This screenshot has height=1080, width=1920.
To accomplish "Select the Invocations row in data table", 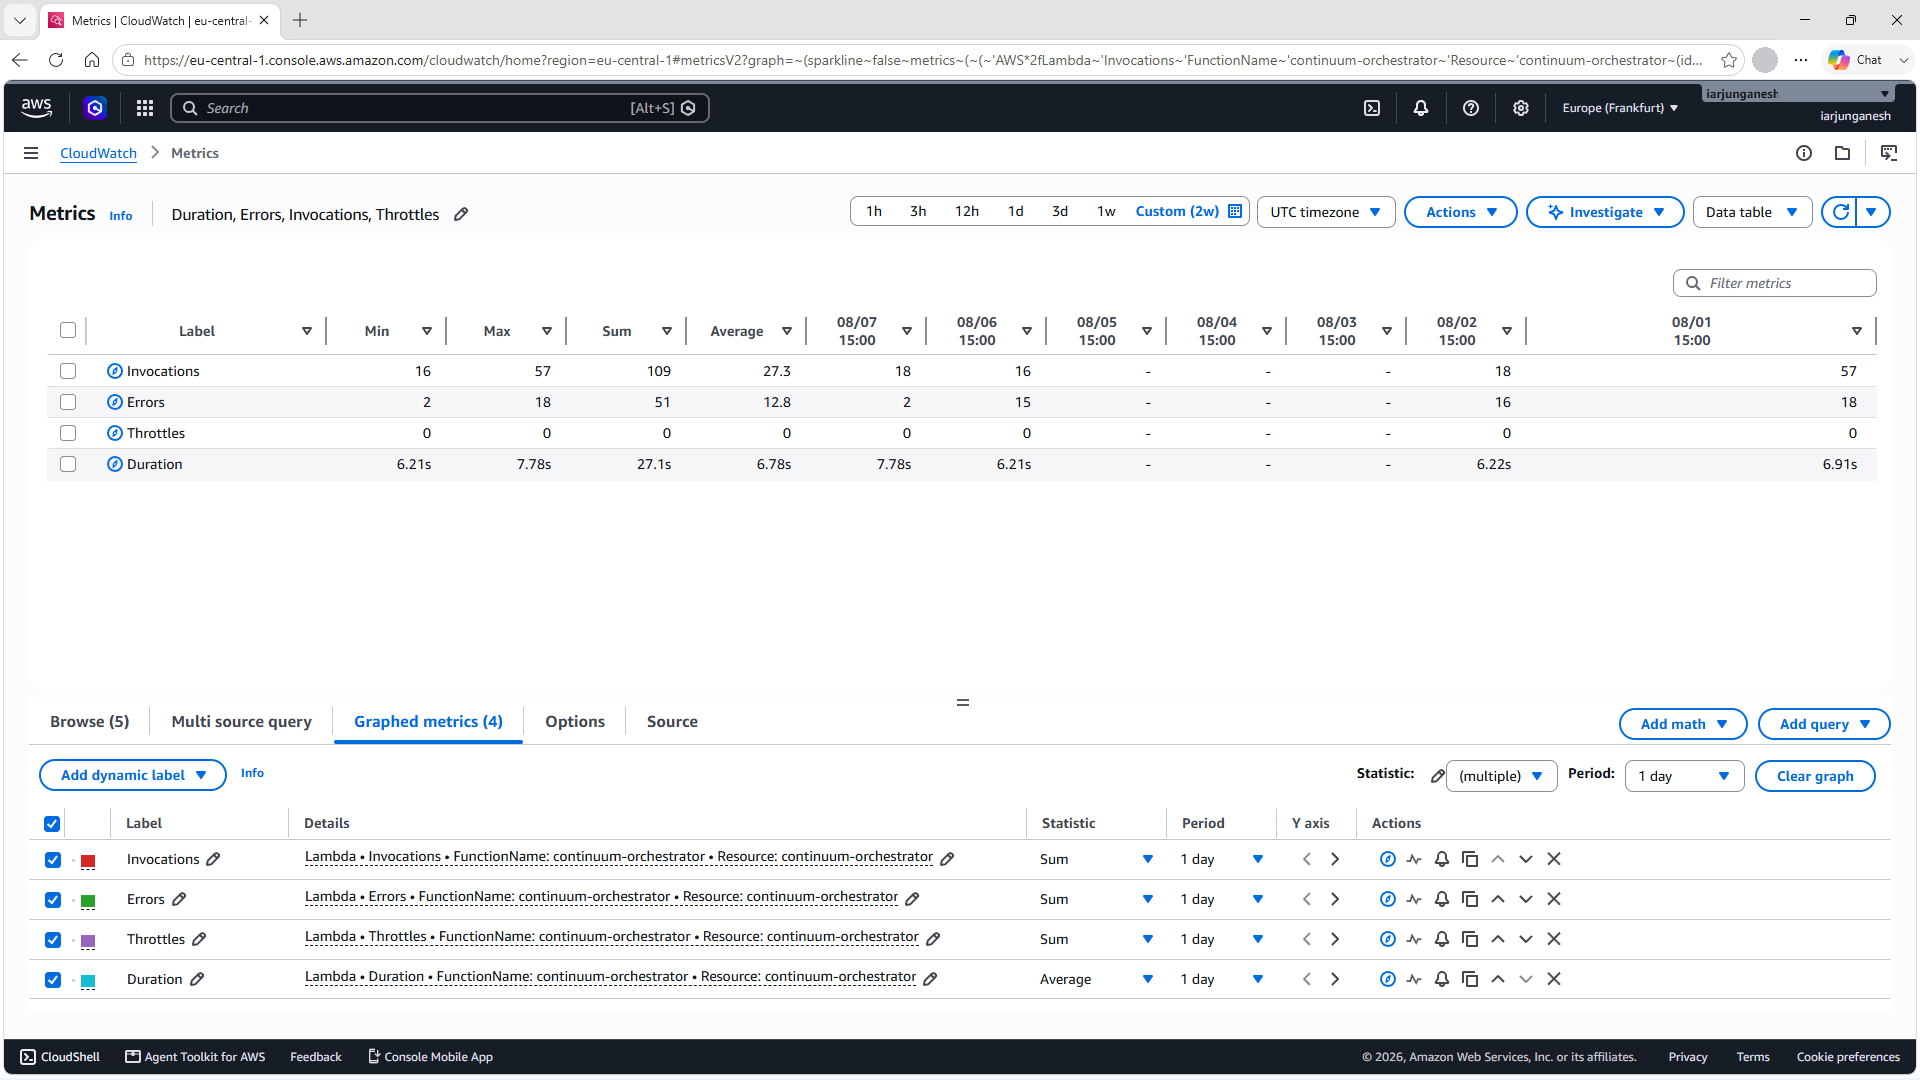I will pos(68,371).
